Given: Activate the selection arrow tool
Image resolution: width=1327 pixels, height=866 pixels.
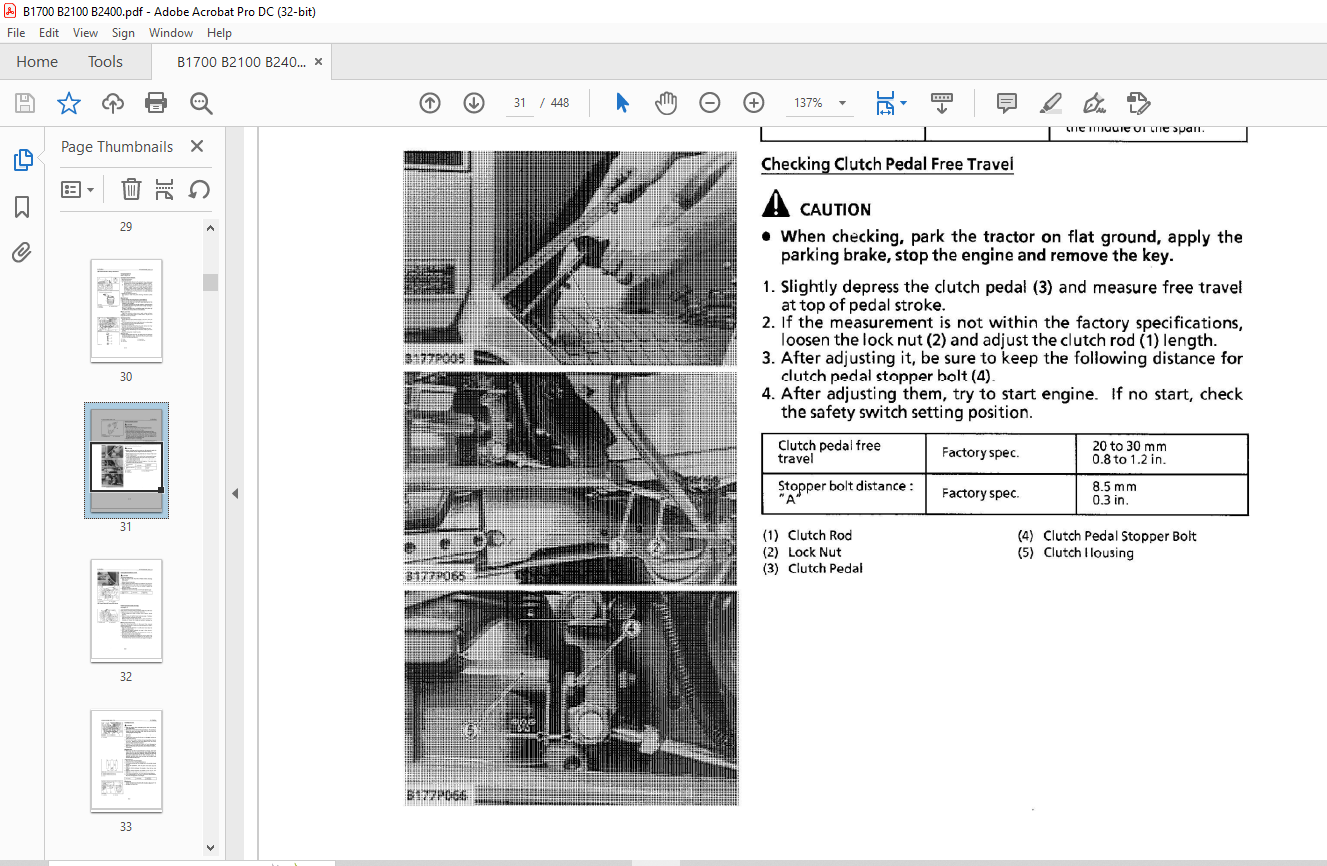Looking at the screenshot, I should (622, 103).
